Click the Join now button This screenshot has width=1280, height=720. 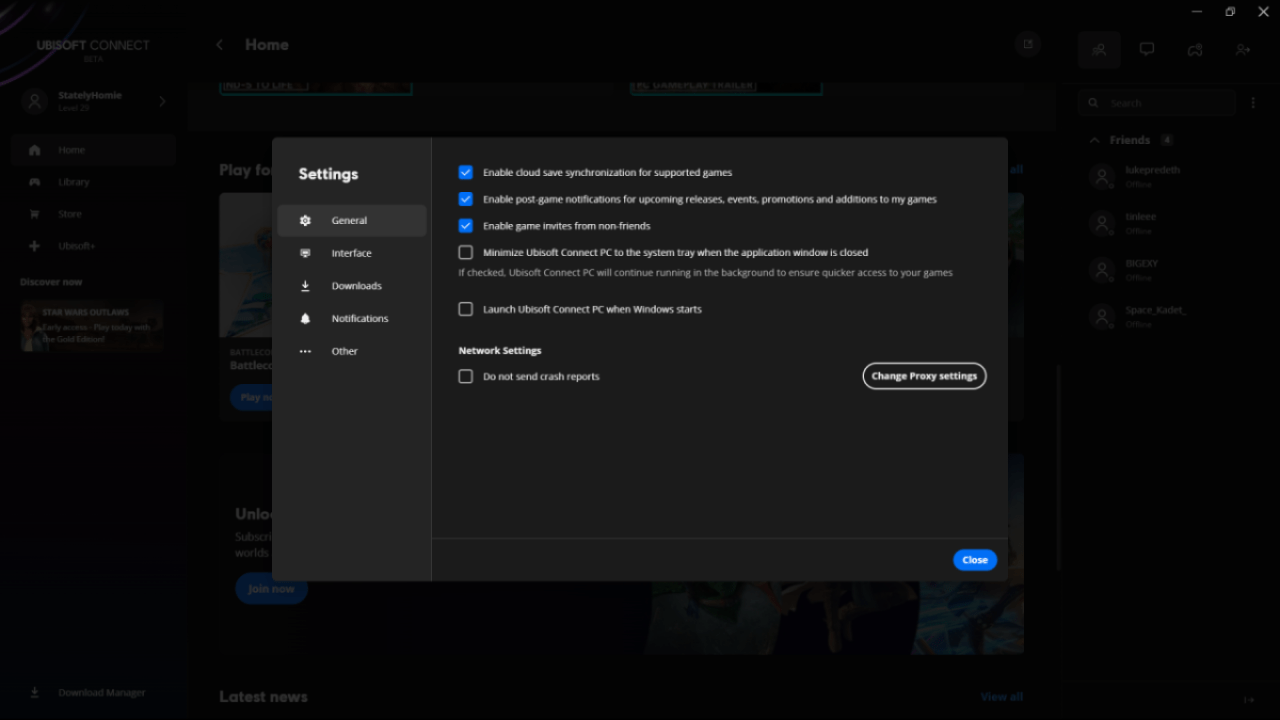[x=271, y=589]
